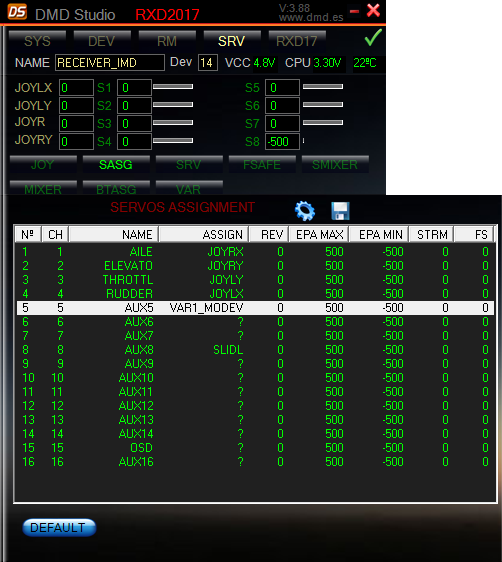Select the THROTTL servo row

(x=255, y=280)
